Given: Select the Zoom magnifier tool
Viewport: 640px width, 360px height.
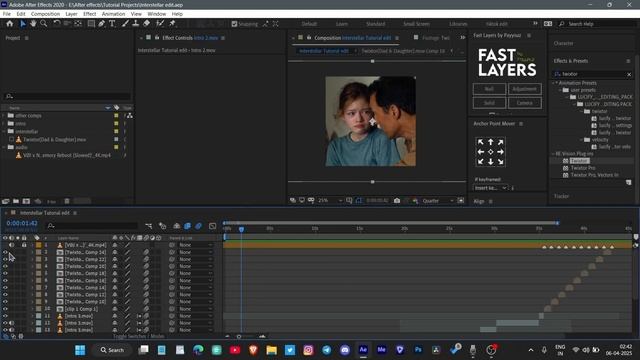Looking at the screenshot, I should coord(43,24).
